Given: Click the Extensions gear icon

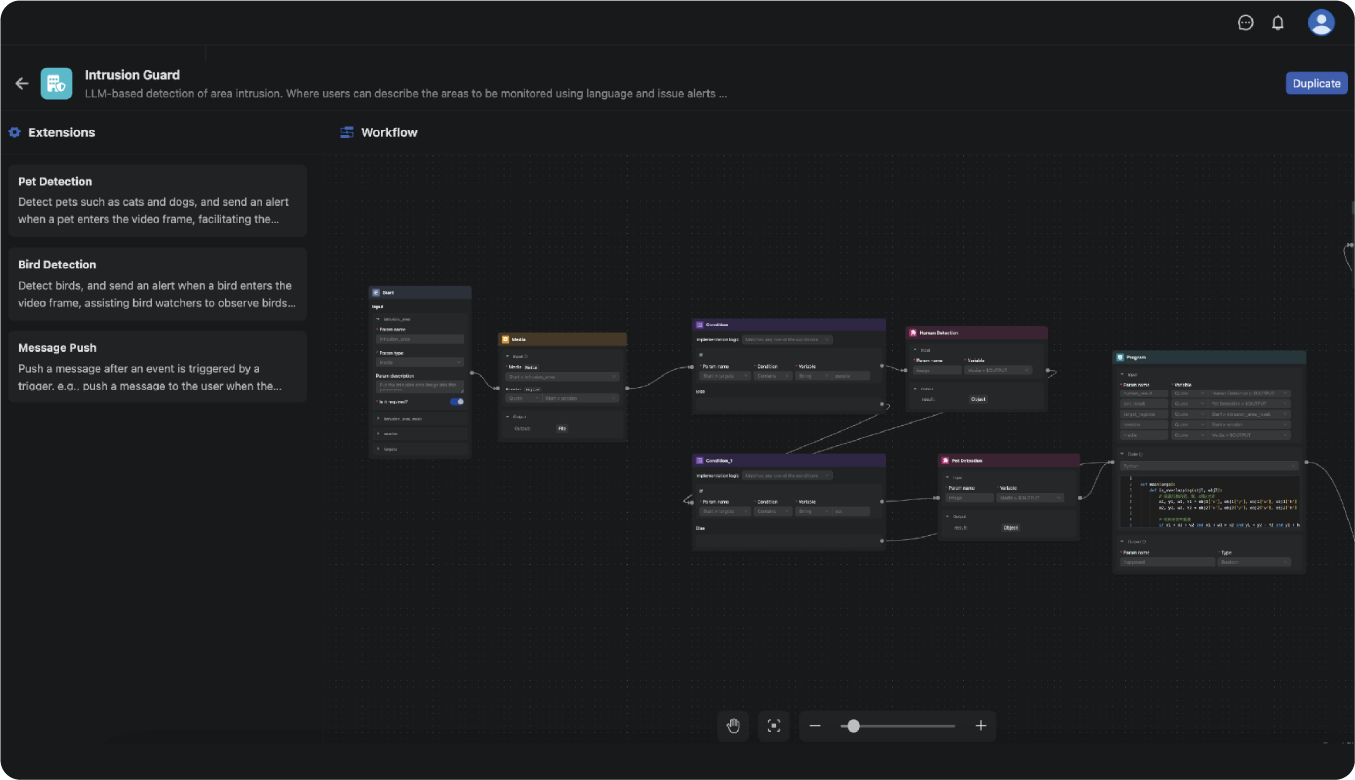Looking at the screenshot, I should pos(15,132).
